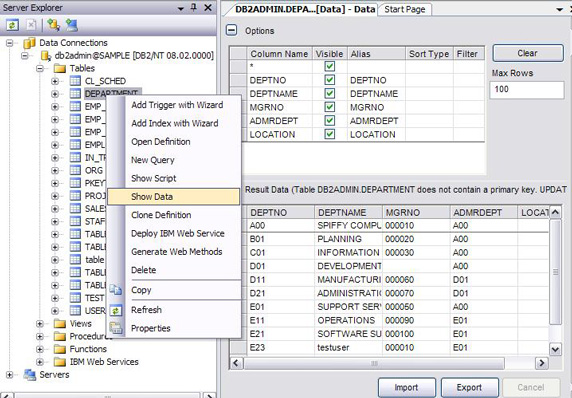Click the Refresh icon in context menu
The width and height of the screenshot is (572, 398).
coord(116,310)
